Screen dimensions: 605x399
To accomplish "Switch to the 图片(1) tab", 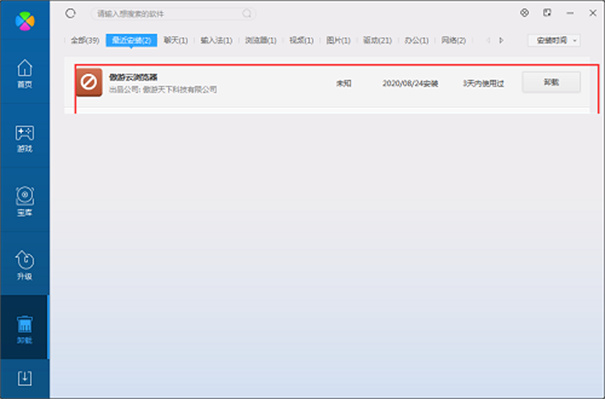I will pyautogui.click(x=338, y=40).
